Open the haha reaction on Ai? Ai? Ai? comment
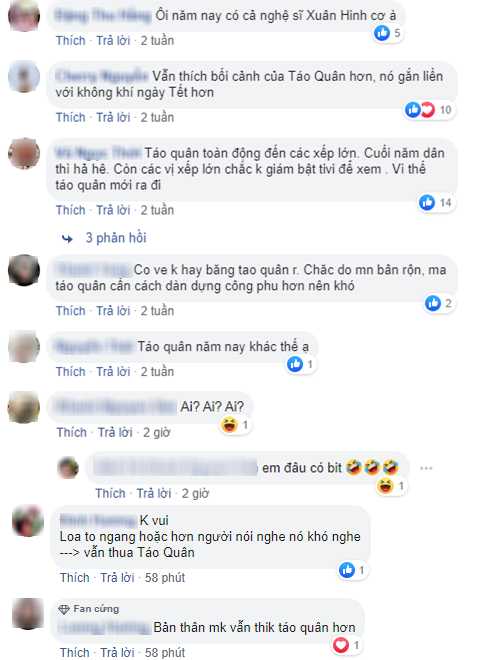The width and height of the screenshot is (487, 660). [x=235, y=425]
